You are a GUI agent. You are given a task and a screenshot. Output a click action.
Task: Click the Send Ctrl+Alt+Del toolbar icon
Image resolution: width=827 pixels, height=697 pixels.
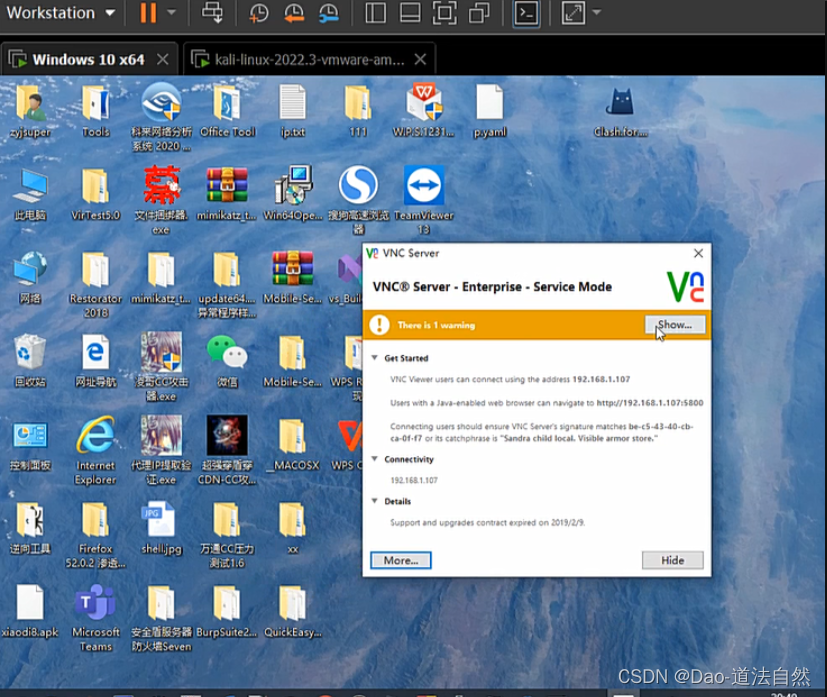(x=212, y=13)
